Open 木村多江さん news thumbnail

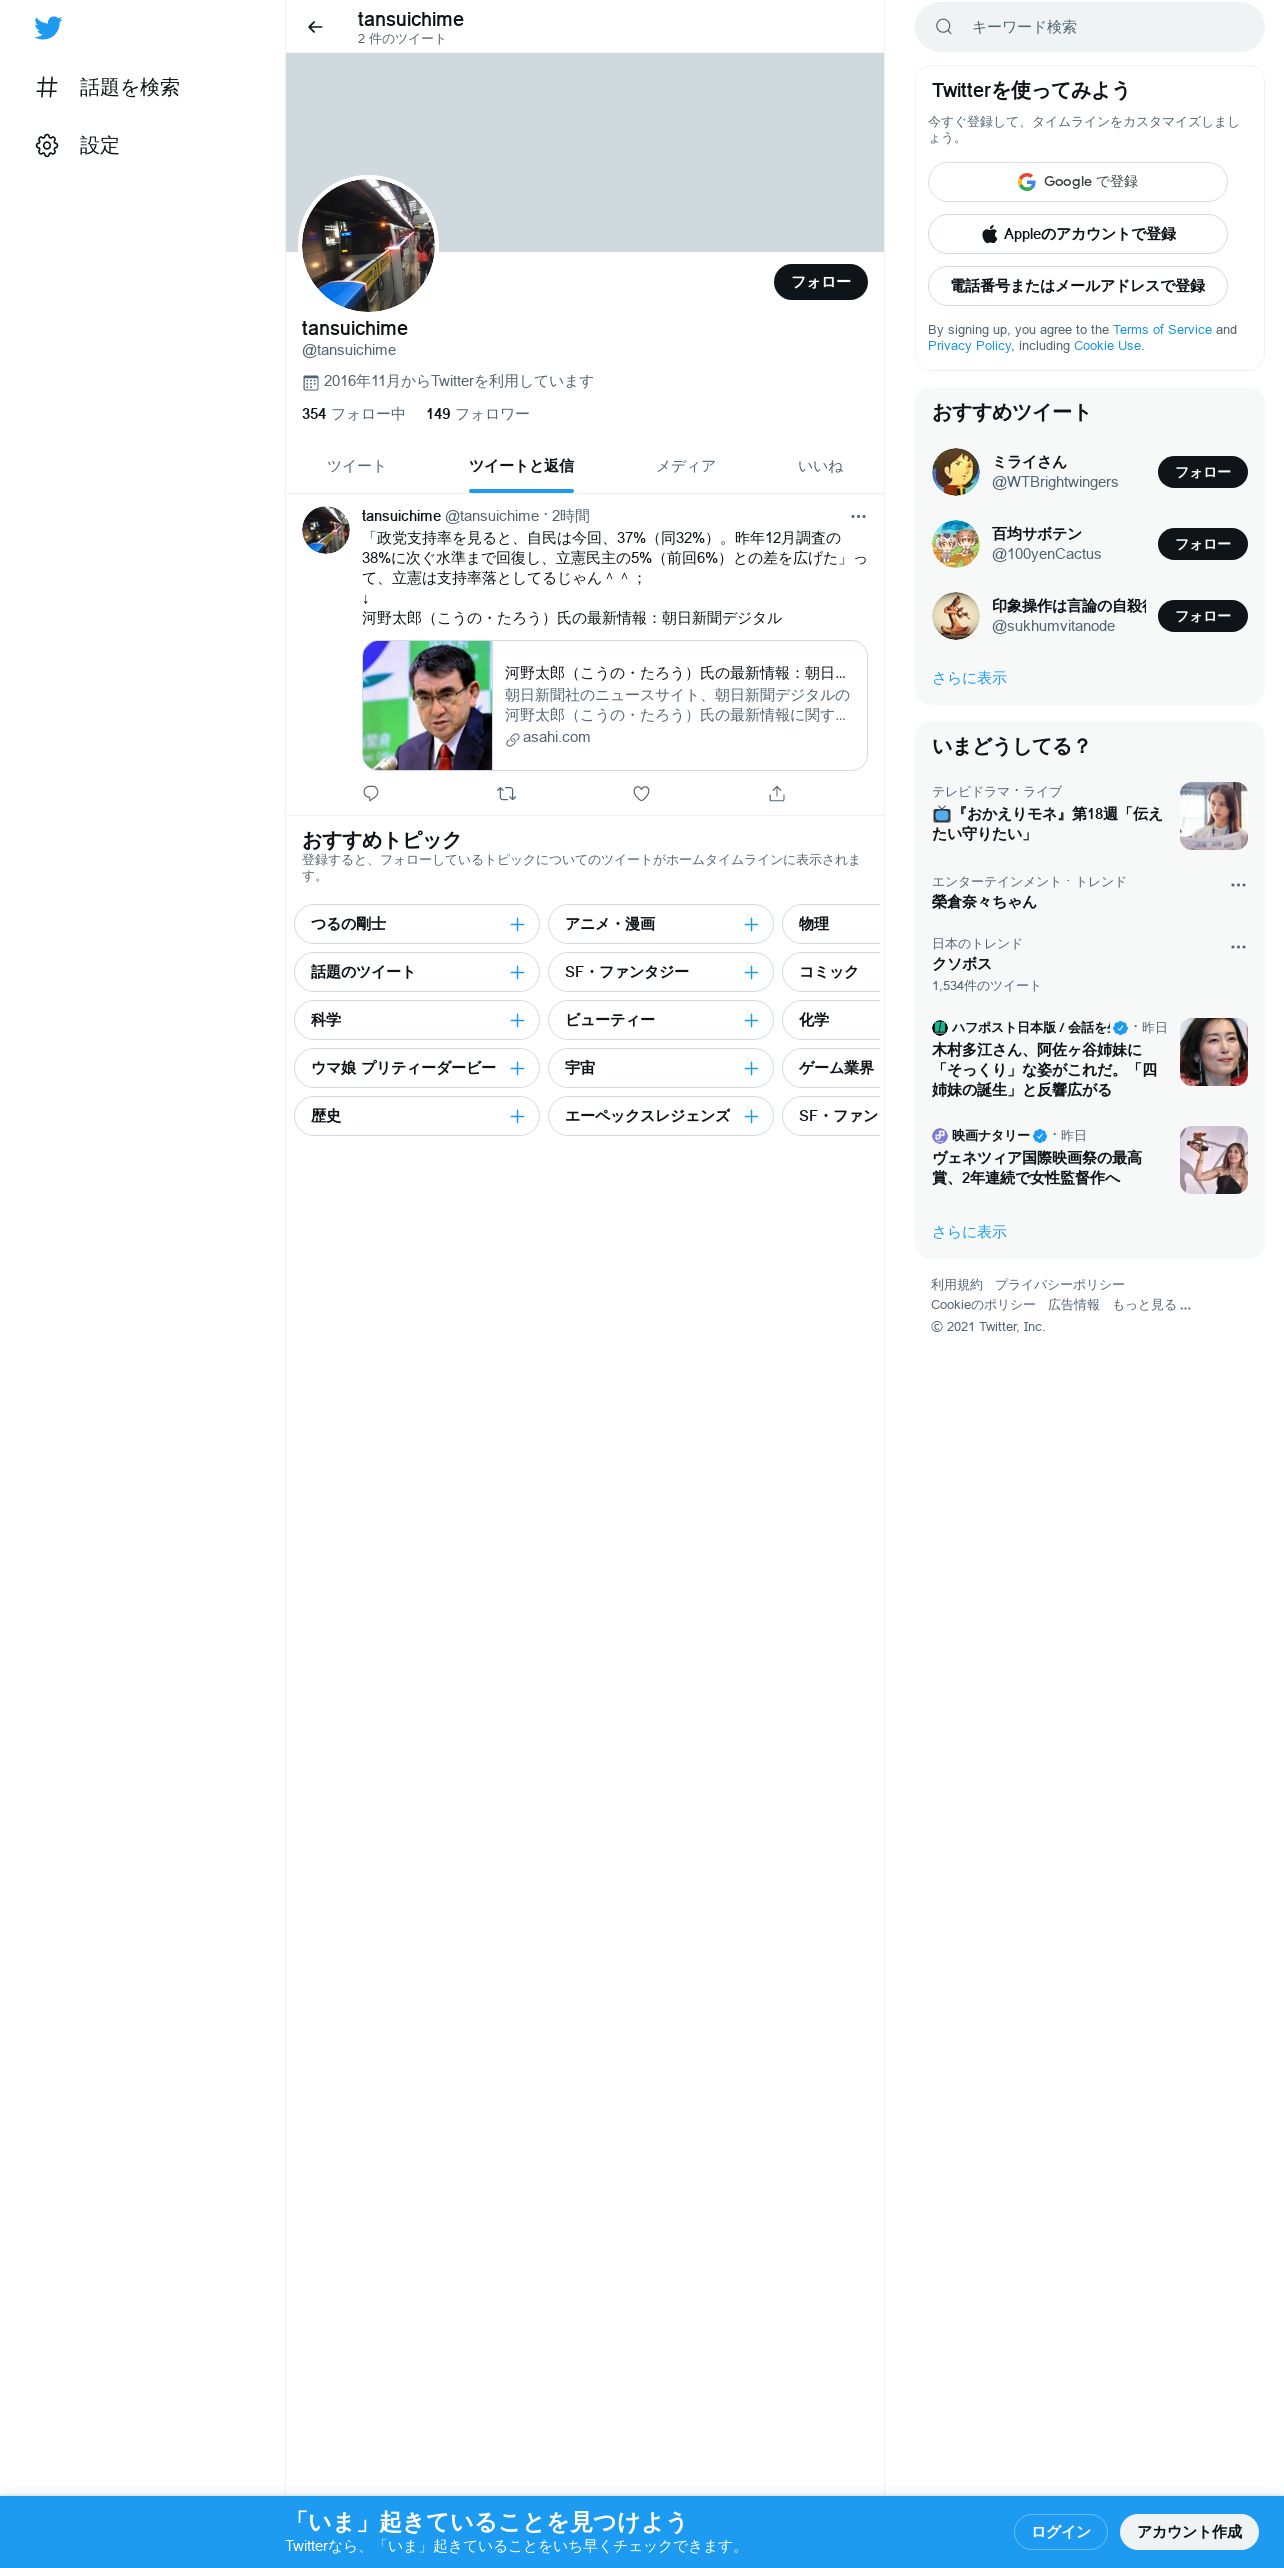point(1214,1052)
